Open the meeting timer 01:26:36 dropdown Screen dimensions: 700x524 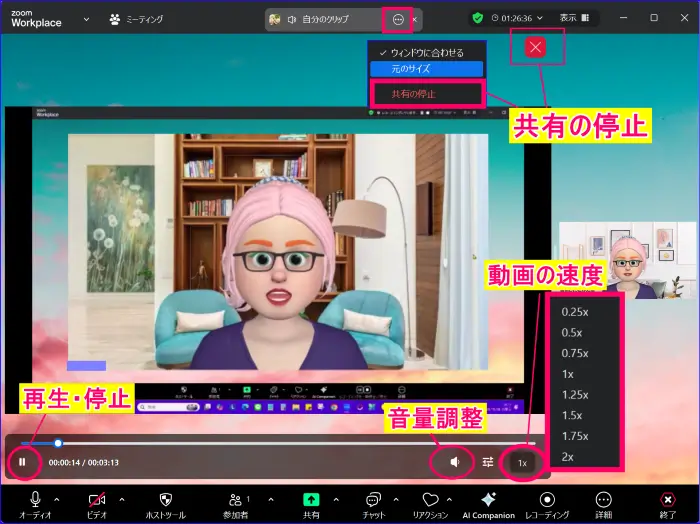517,18
